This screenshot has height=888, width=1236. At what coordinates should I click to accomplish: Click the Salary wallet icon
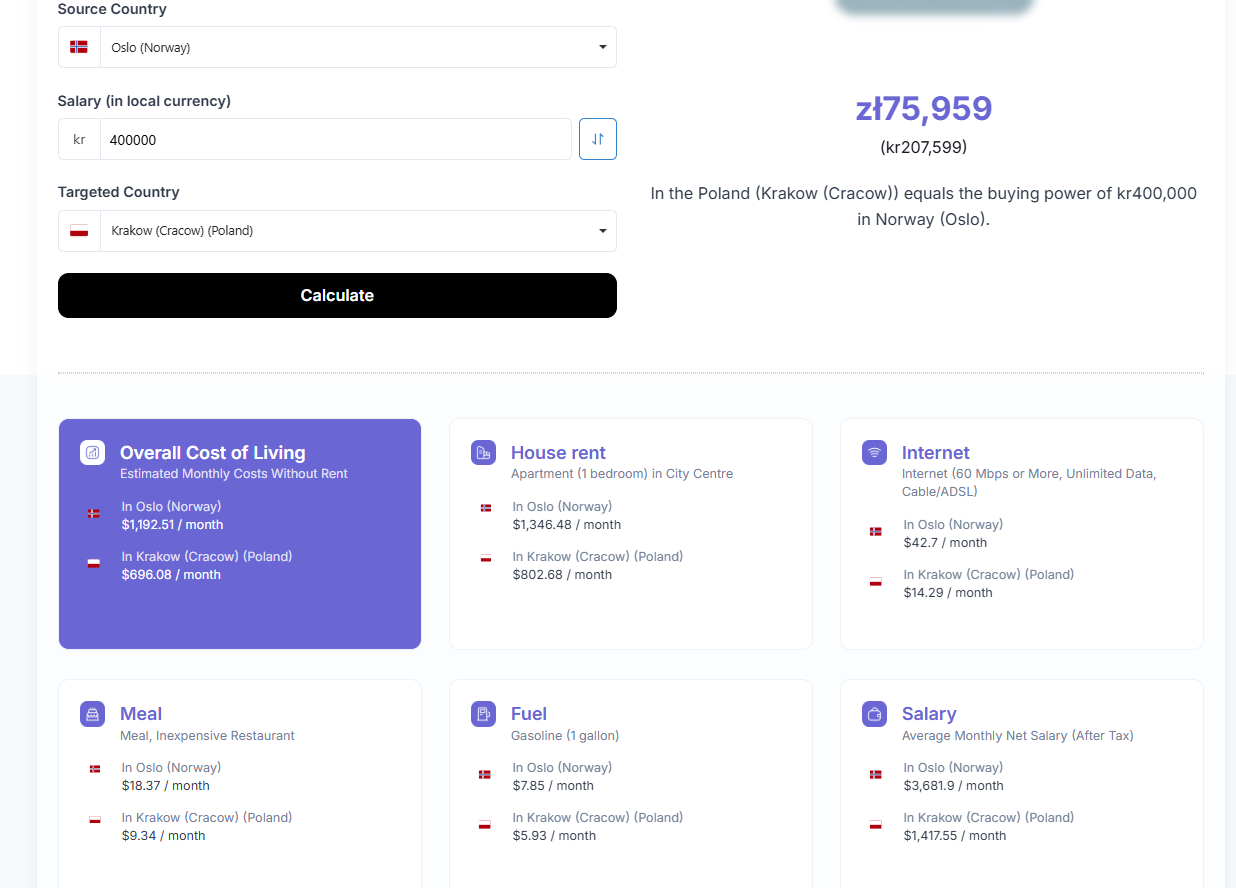click(x=874, y=713)
